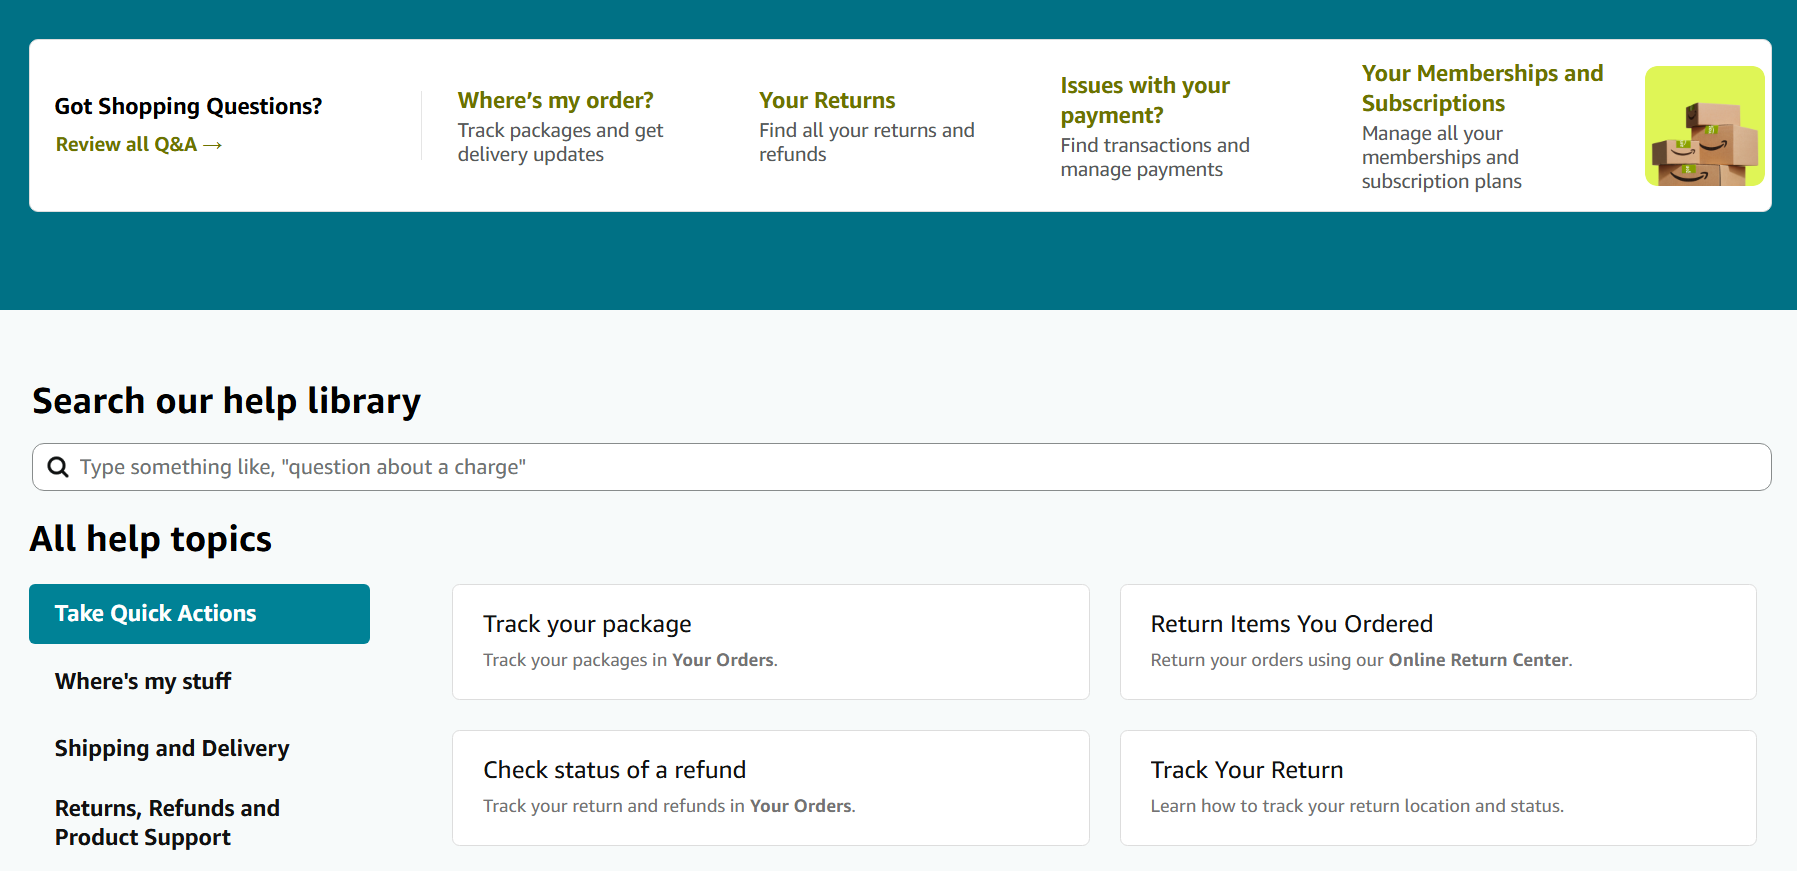Open Your Memberships and Subscriptions
1797x871 pixels.
pos(1481,88)
